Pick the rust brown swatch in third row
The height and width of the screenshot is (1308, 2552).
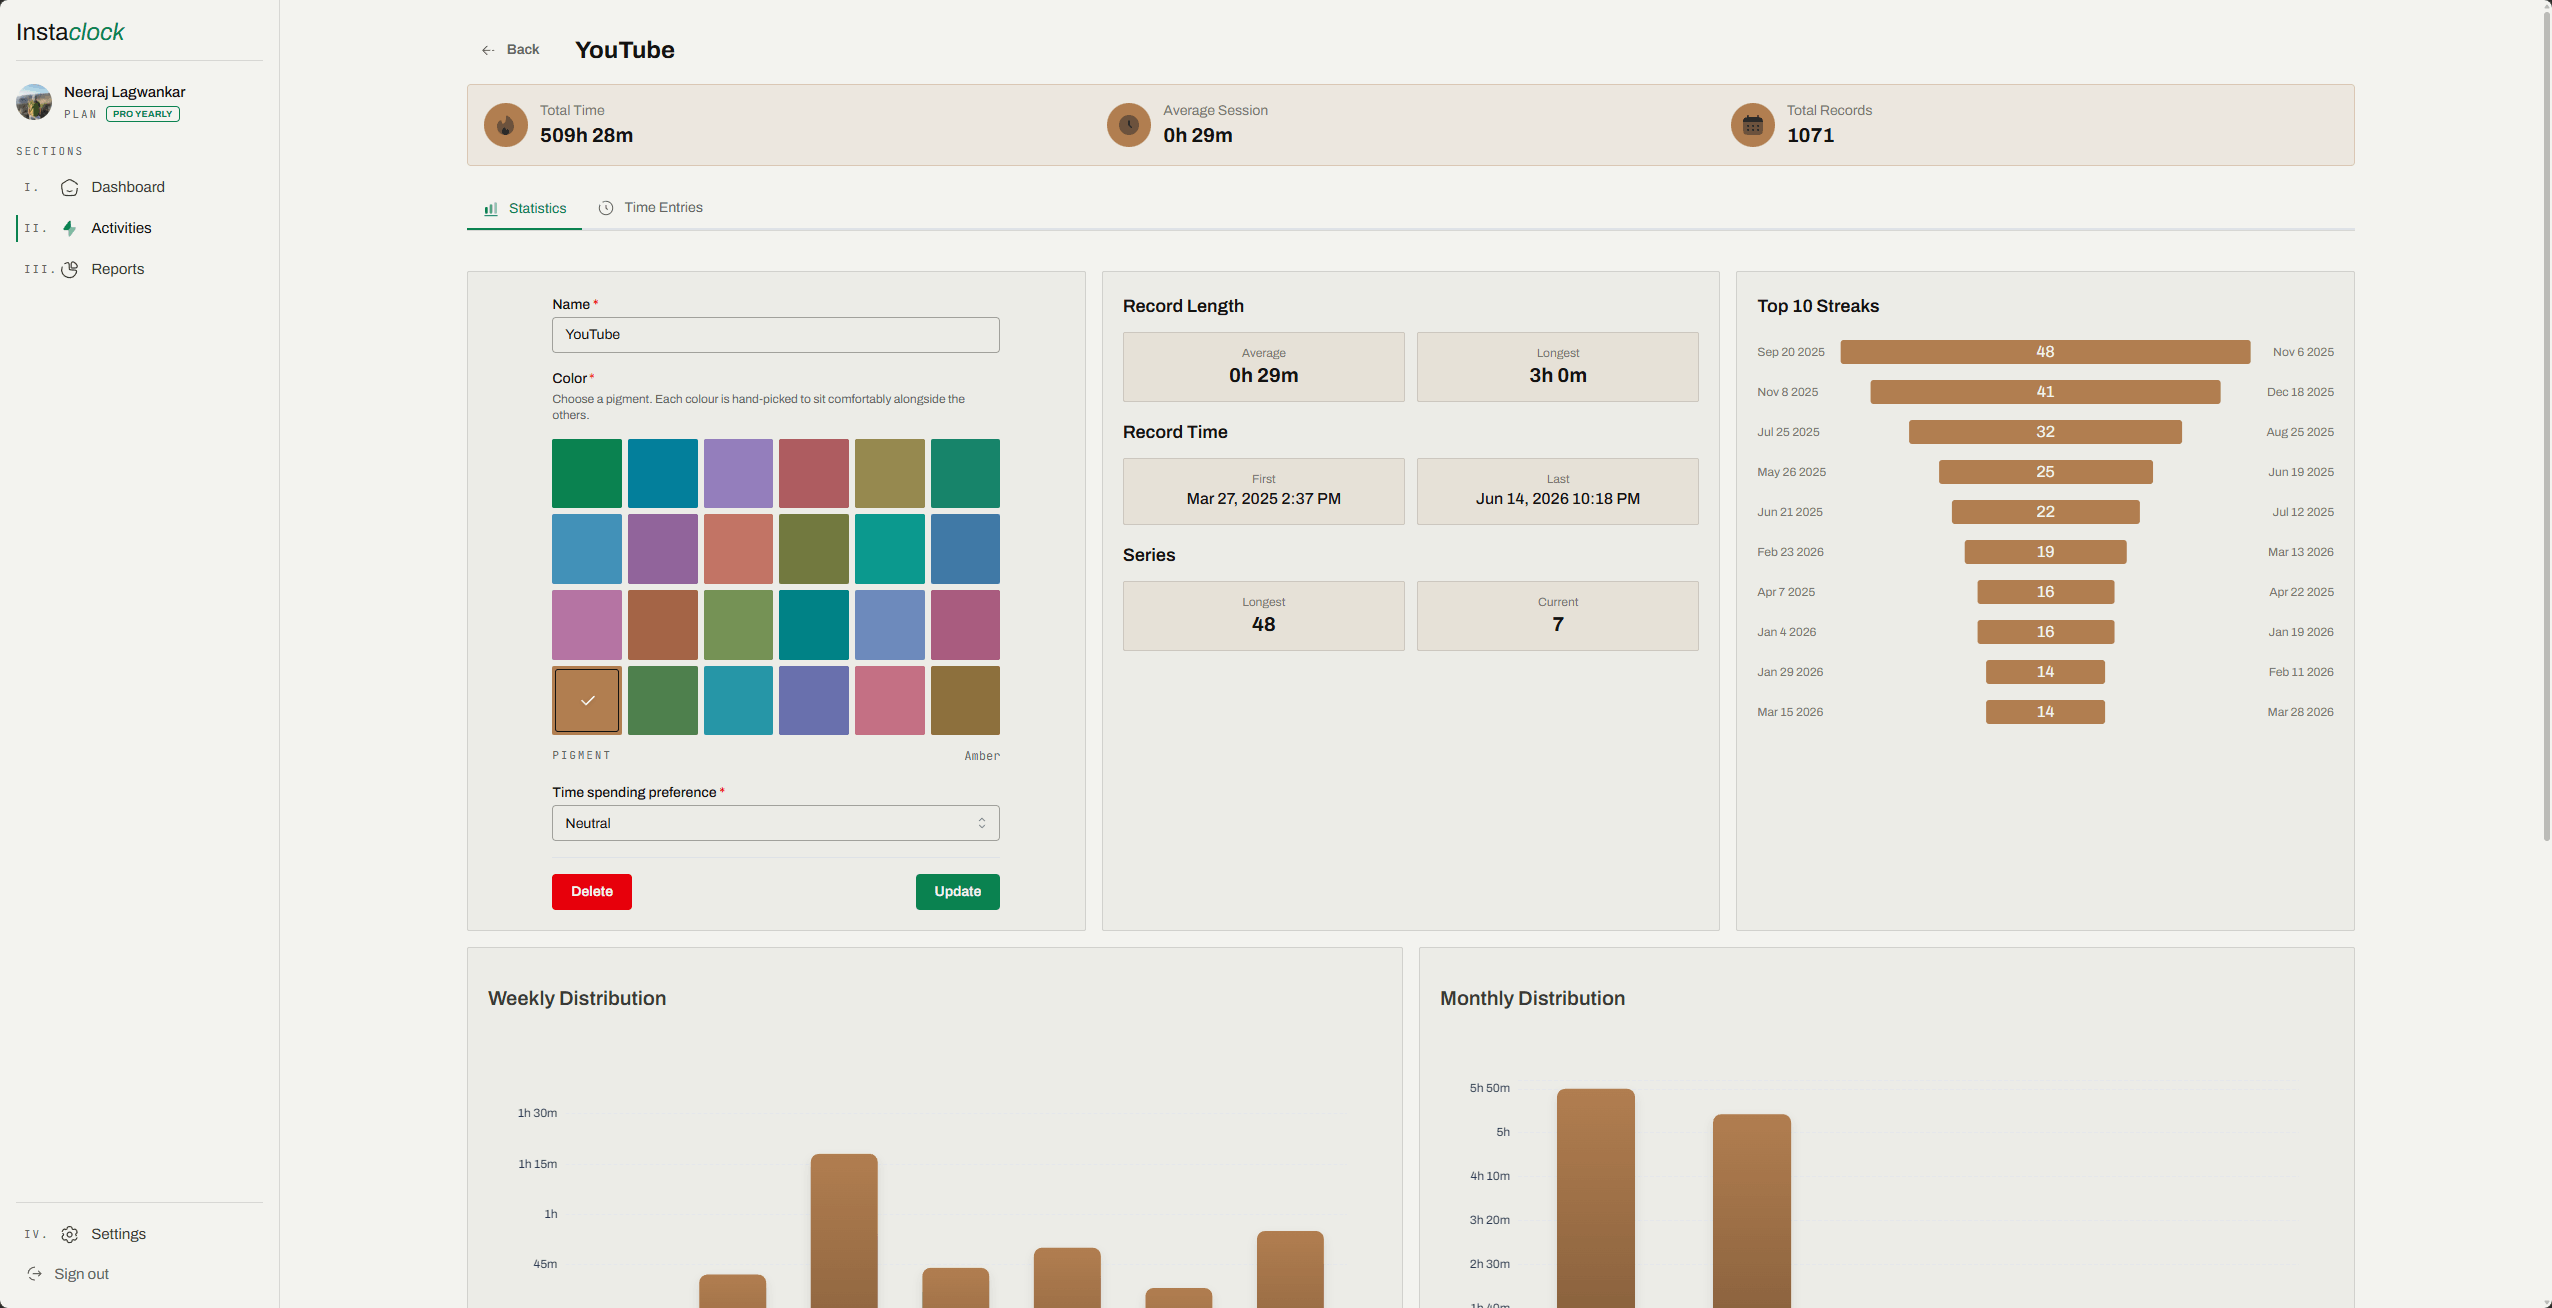point(663,625)
